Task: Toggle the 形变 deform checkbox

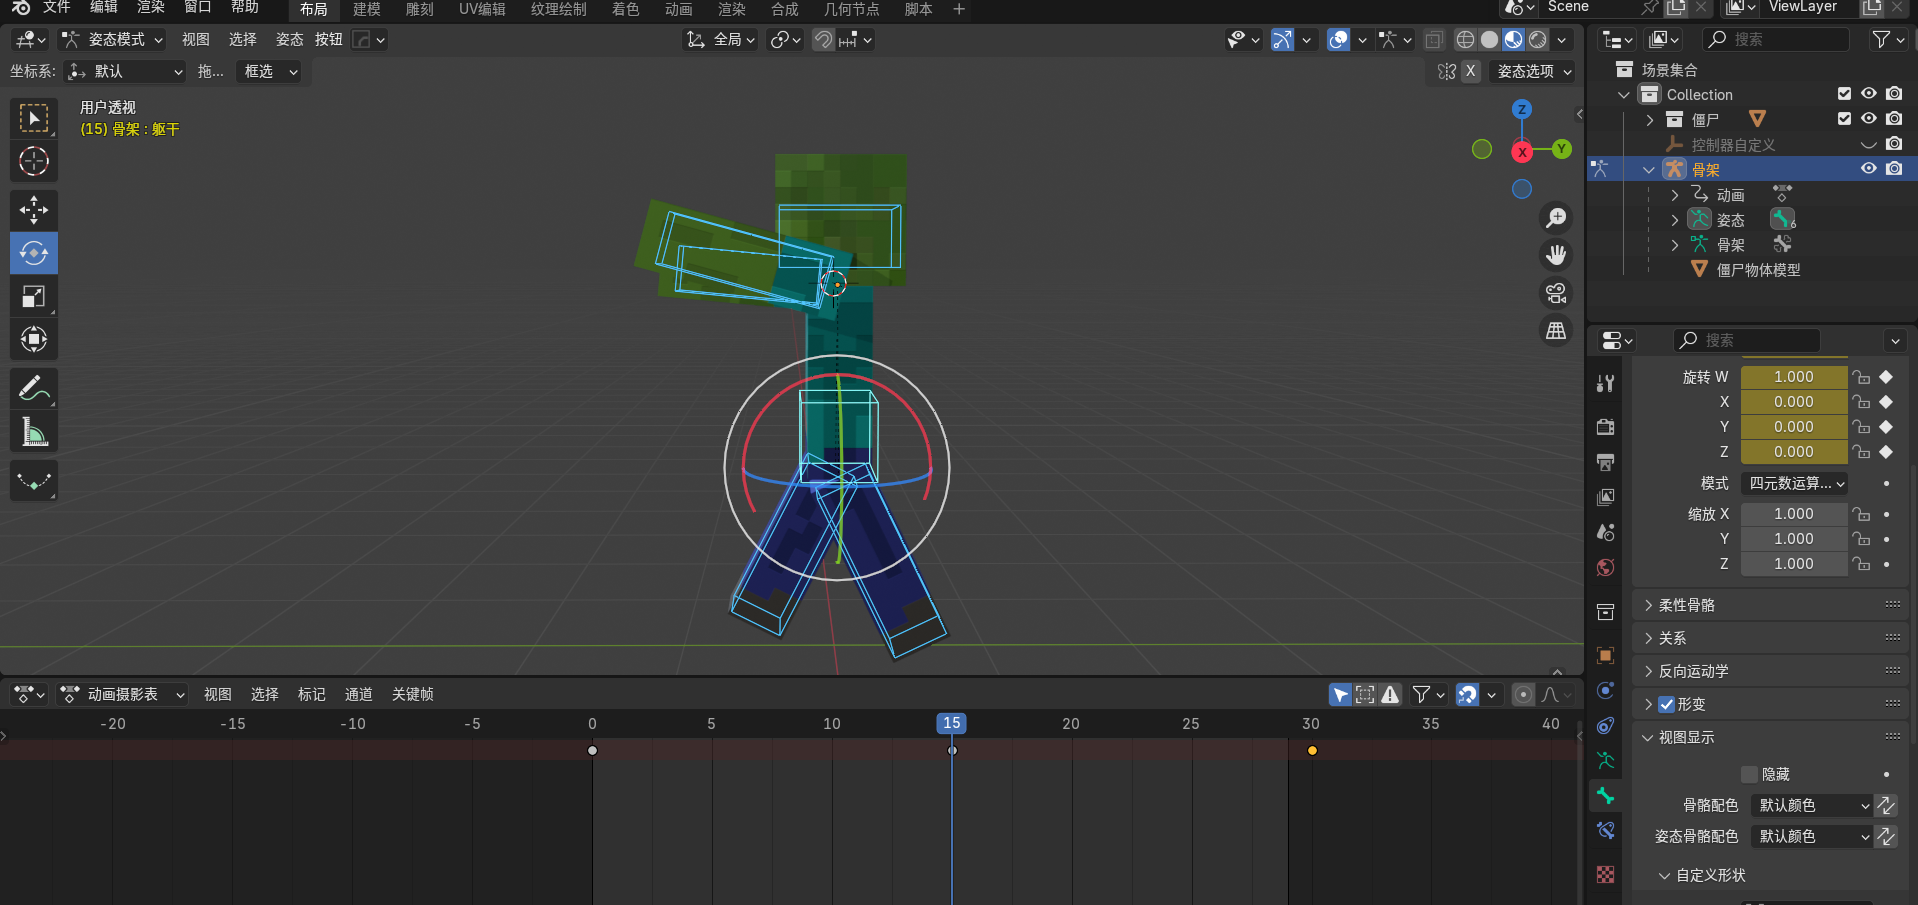Action: tap(1666, 704)
